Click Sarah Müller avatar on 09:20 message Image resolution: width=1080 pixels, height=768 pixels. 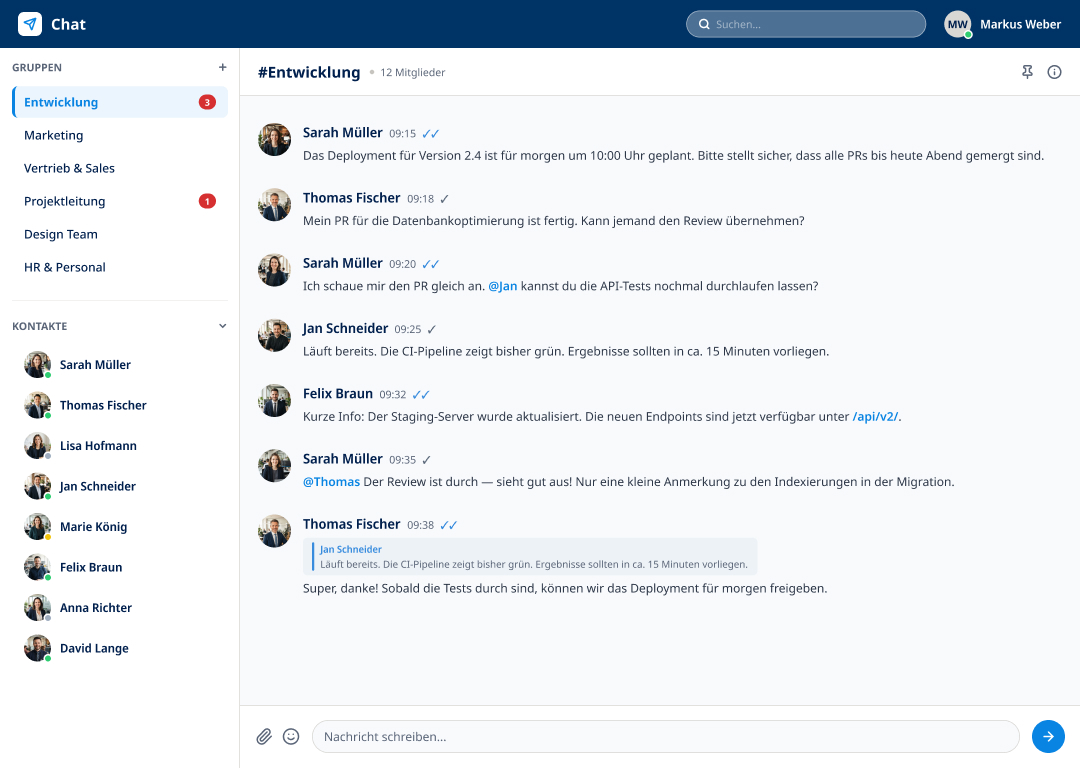pos(274,270)
